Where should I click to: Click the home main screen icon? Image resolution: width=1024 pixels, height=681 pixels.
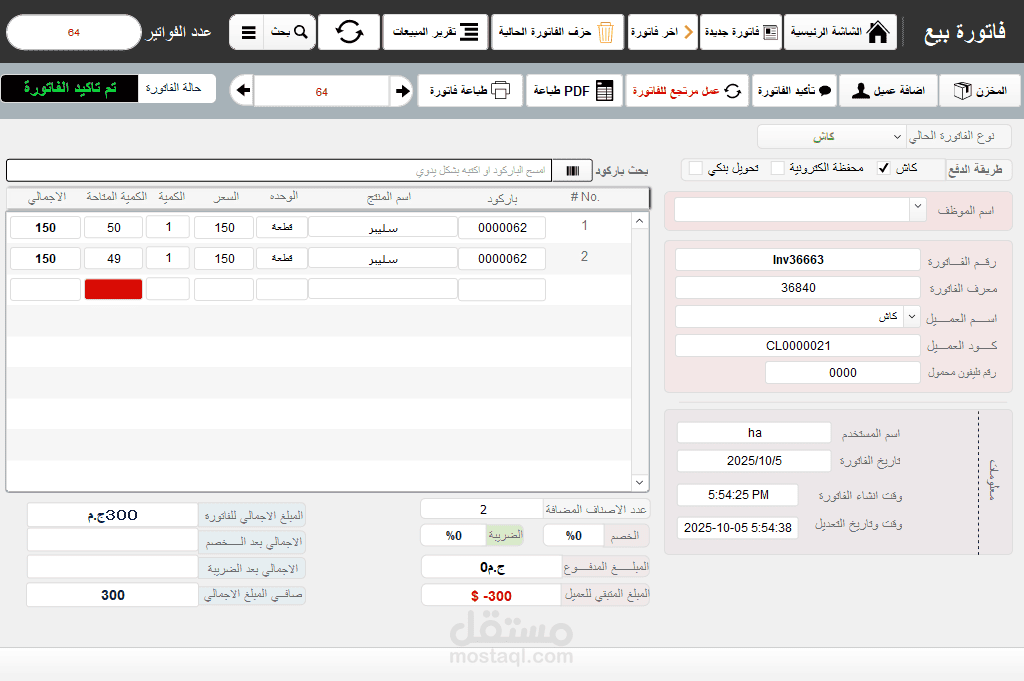878,31
